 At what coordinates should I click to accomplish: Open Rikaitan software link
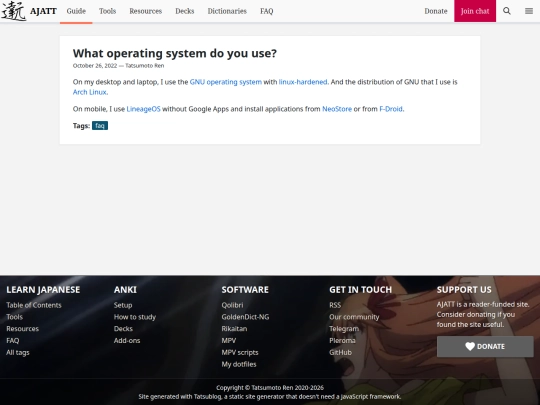tap(234, 329)
